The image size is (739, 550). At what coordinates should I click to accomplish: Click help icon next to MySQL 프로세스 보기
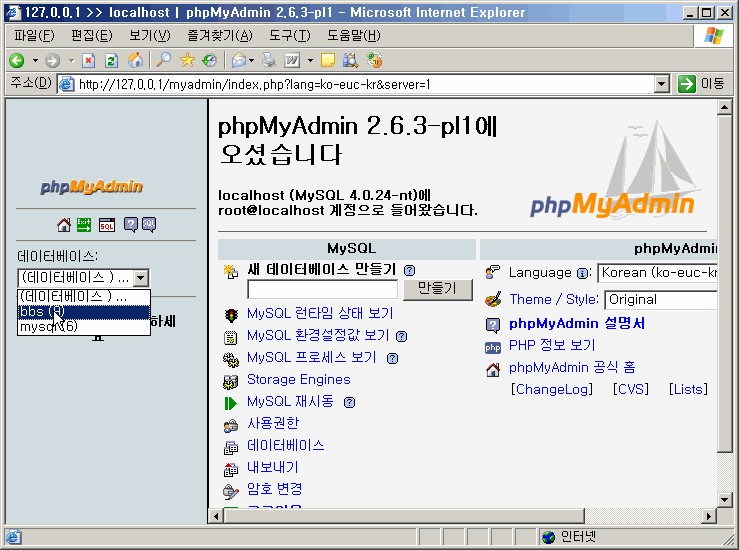(392, 359)
